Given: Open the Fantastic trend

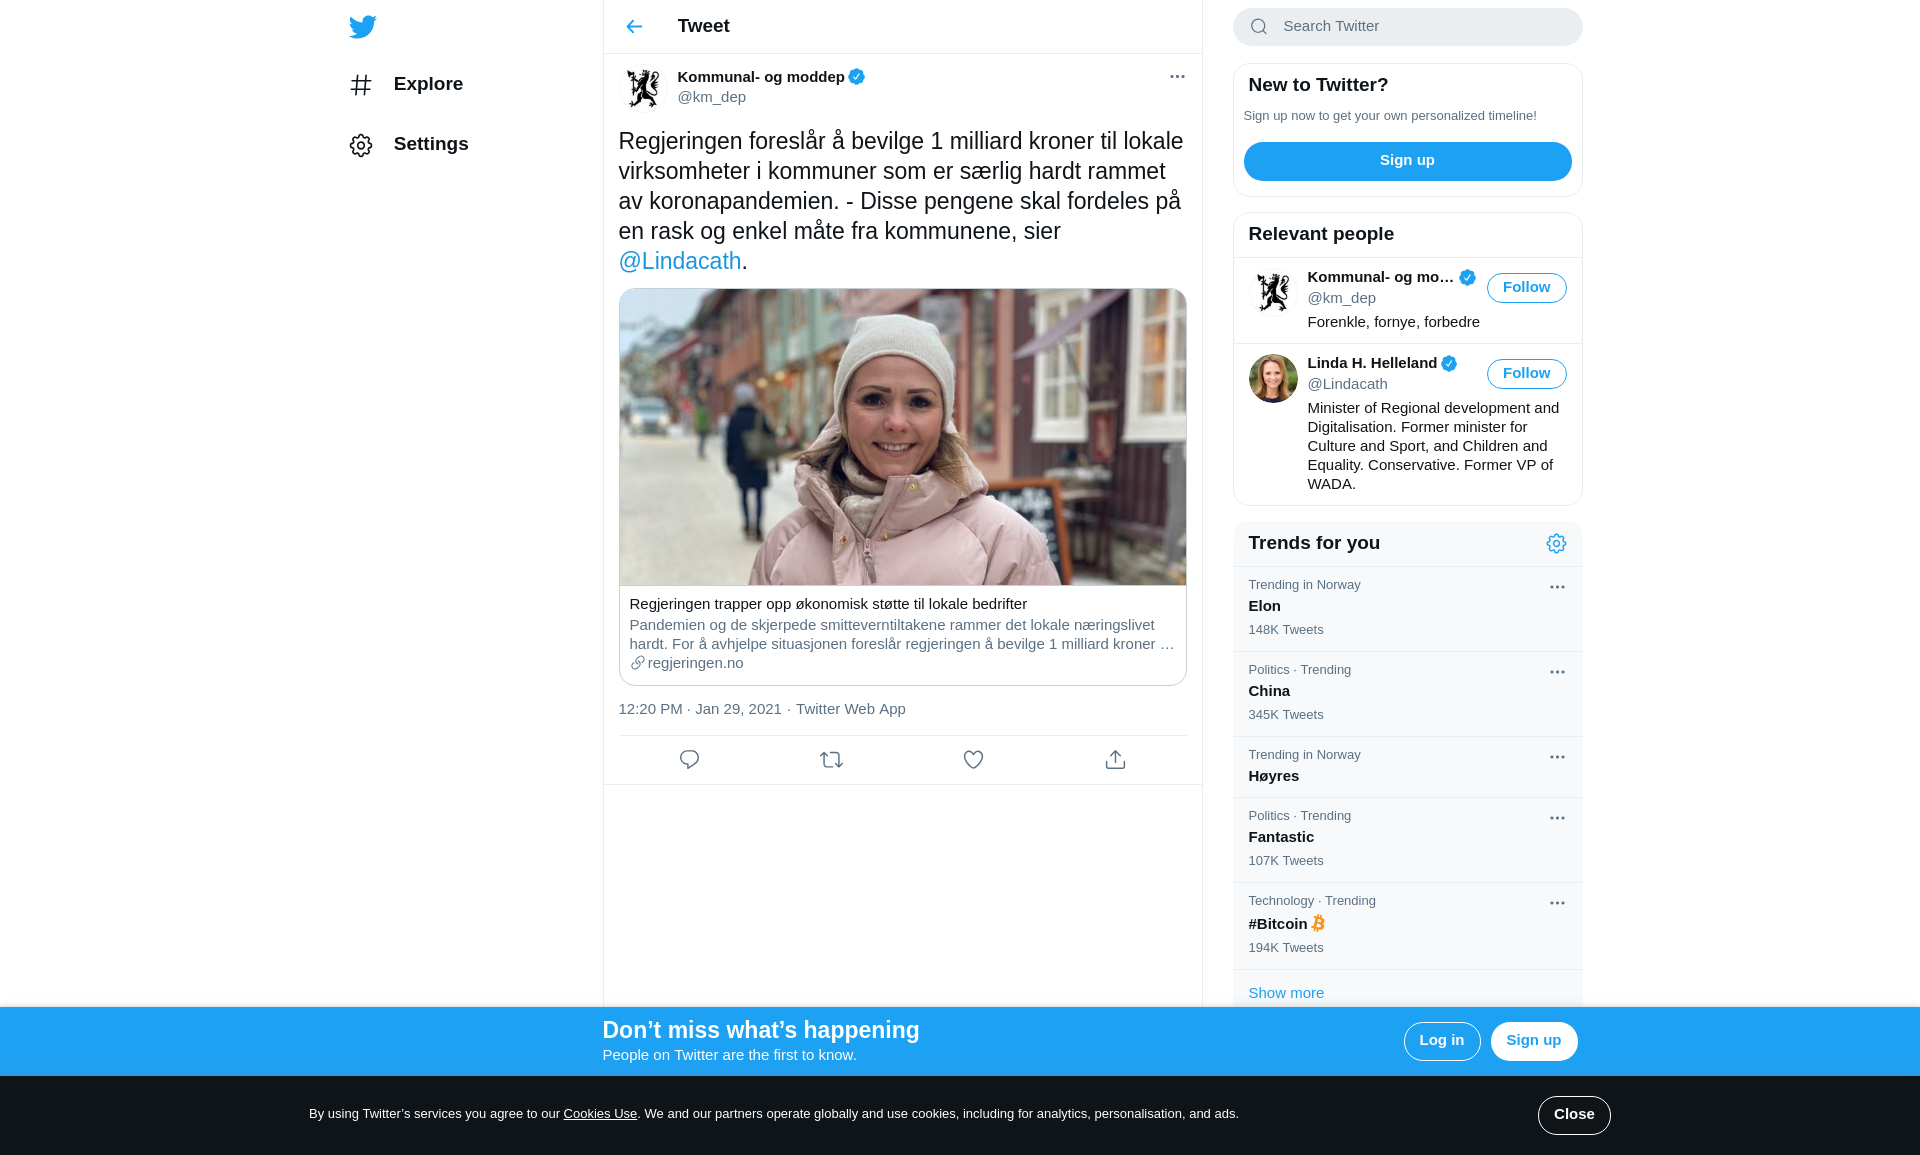Looking at the screenshot, I should coord(1407,840).
